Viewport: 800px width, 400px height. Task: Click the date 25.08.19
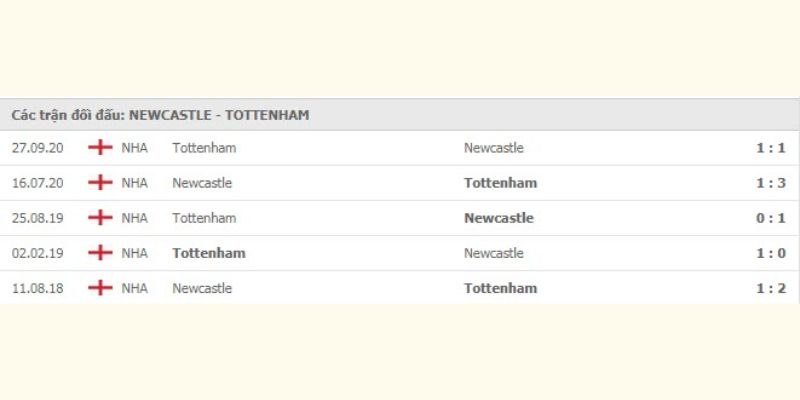(x=38, y=218)
